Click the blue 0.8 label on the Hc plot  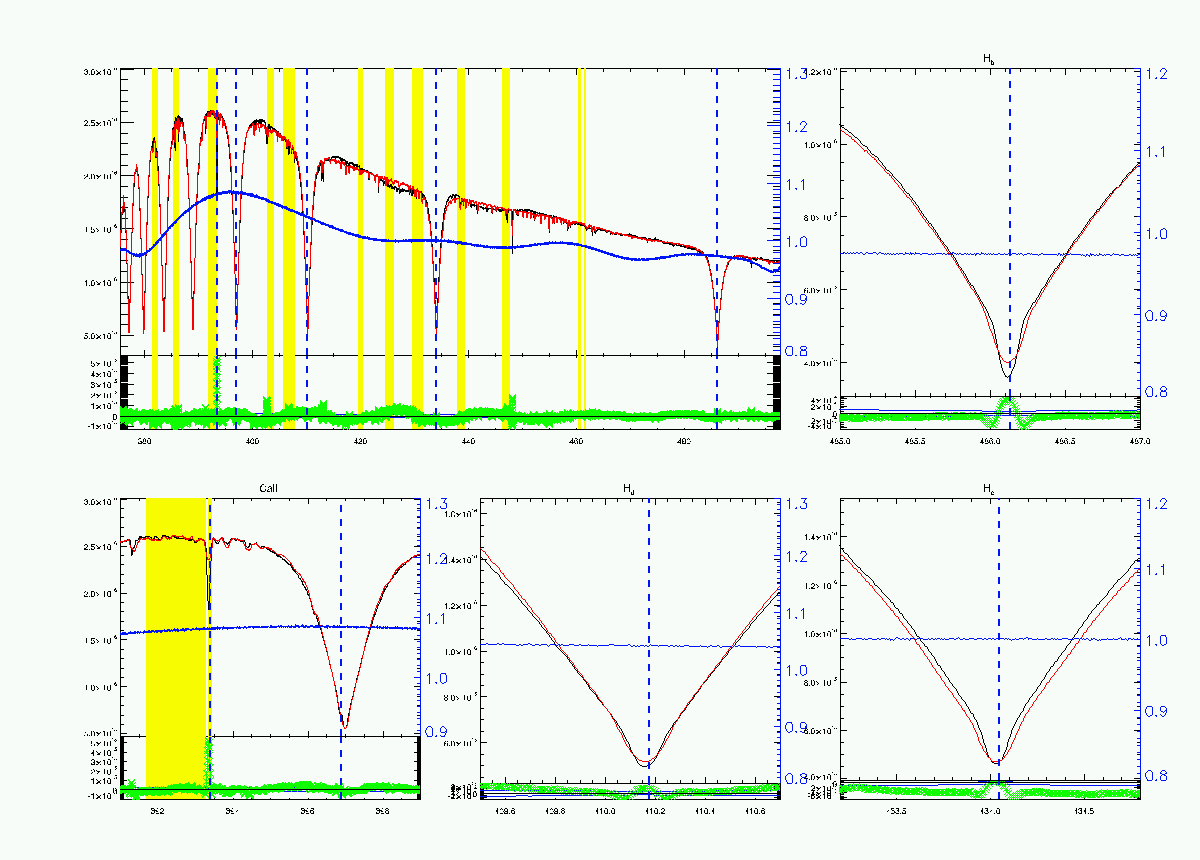point(1156,775)
